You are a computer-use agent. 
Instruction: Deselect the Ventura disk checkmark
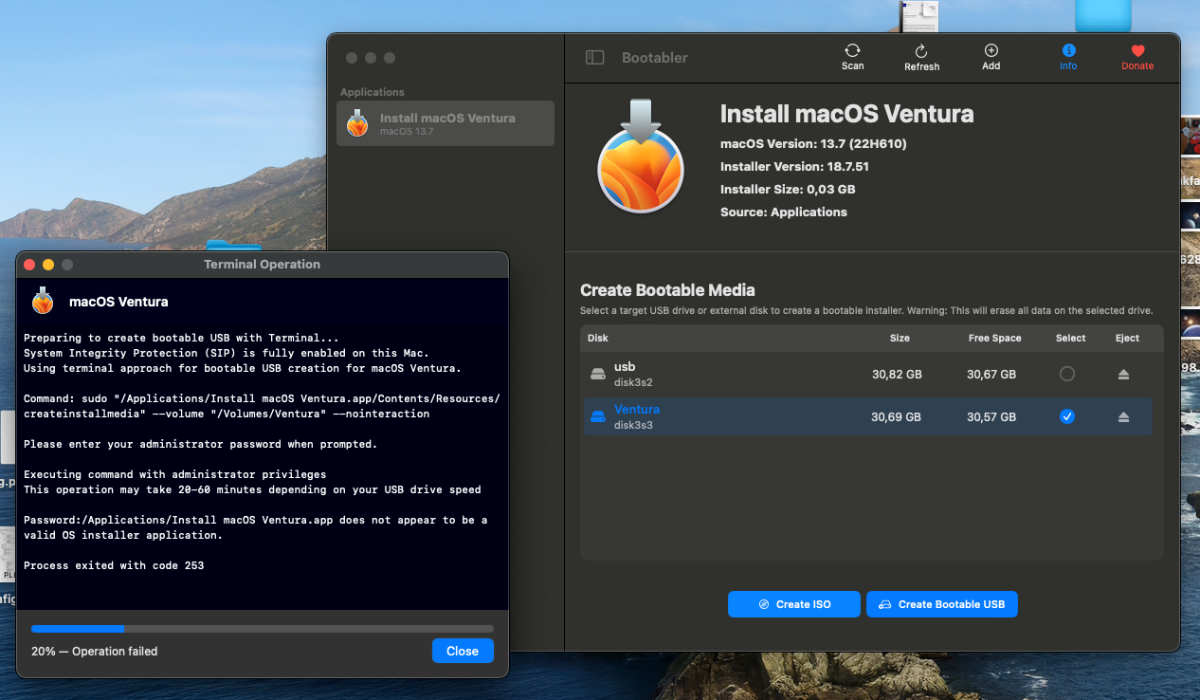click(x=1067, y=417)
